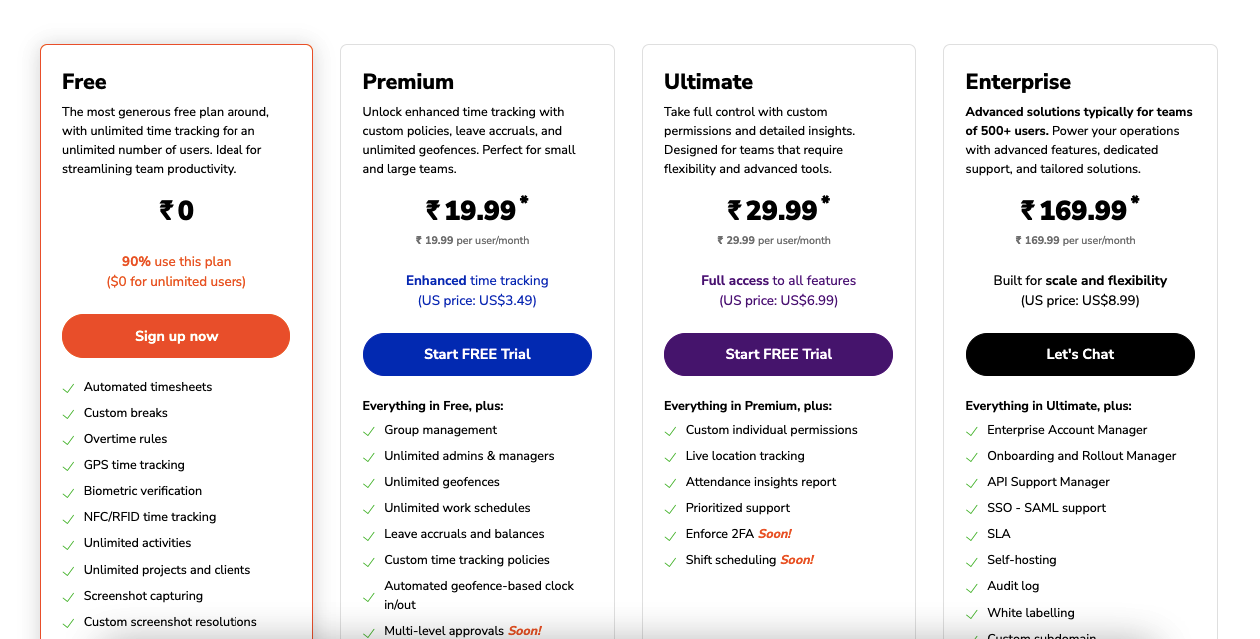Click the checkmark next to Prioritized support
This screenshot has width=1260, height=639.
tap(670, 509)
